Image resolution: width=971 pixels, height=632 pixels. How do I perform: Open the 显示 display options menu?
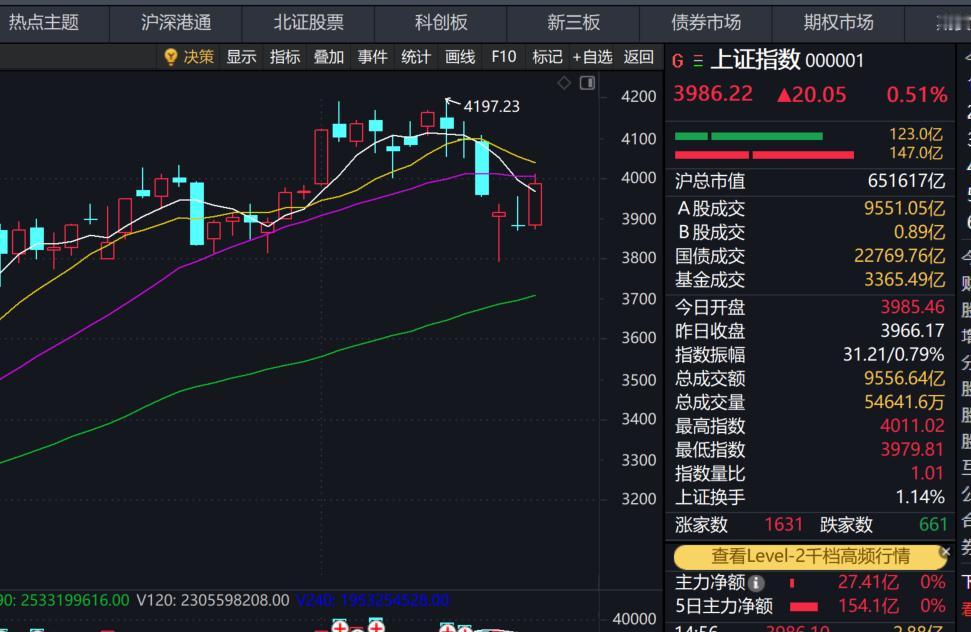click(x=243, y=57)
